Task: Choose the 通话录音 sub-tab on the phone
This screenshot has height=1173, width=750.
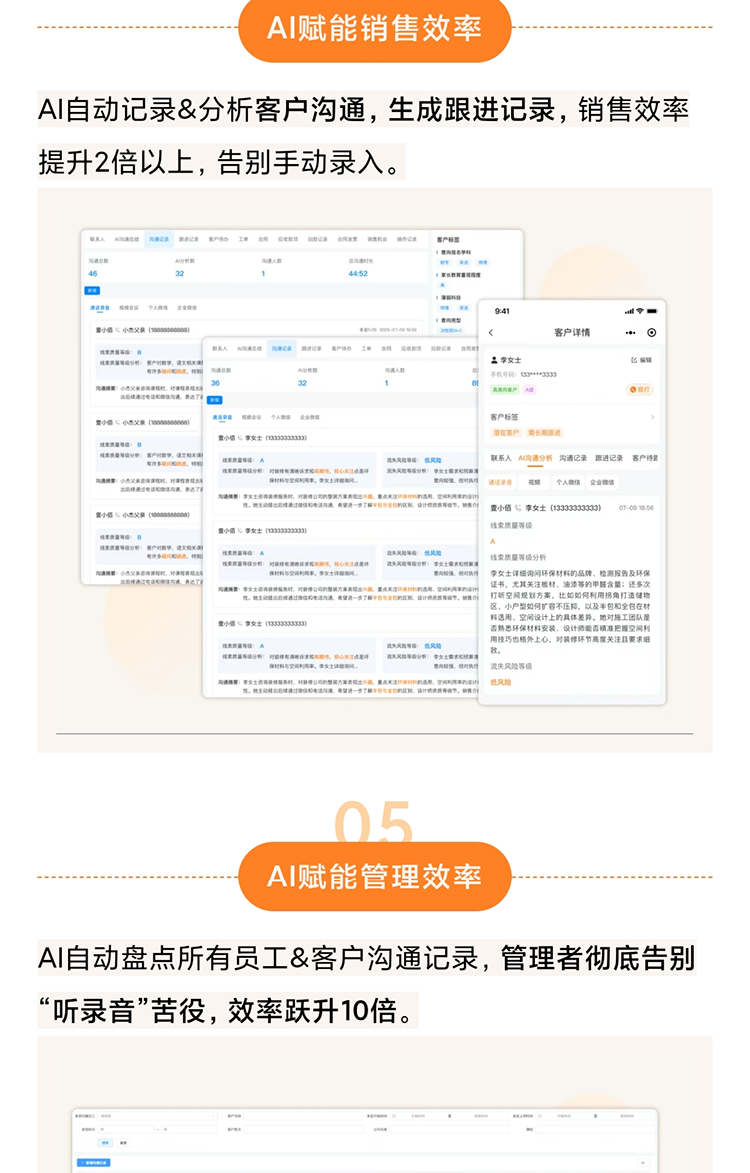Action: tap(500, 483)
